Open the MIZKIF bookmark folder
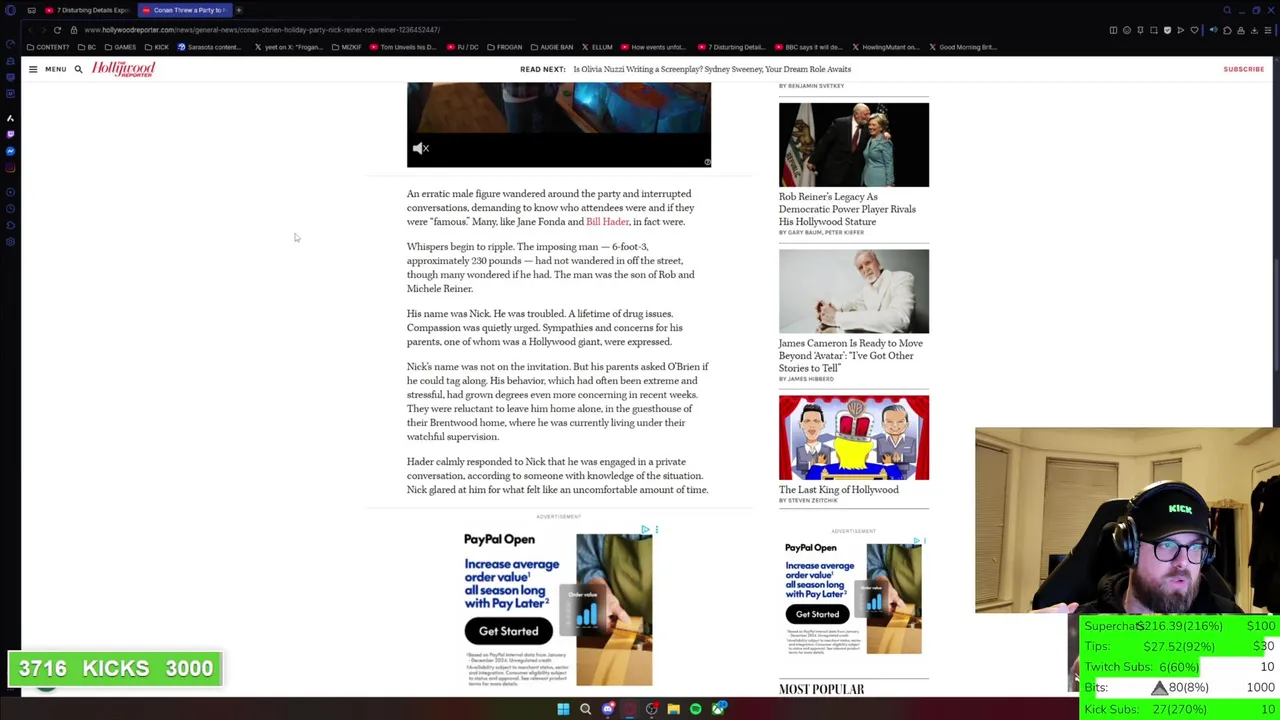 tap(346, 47)
